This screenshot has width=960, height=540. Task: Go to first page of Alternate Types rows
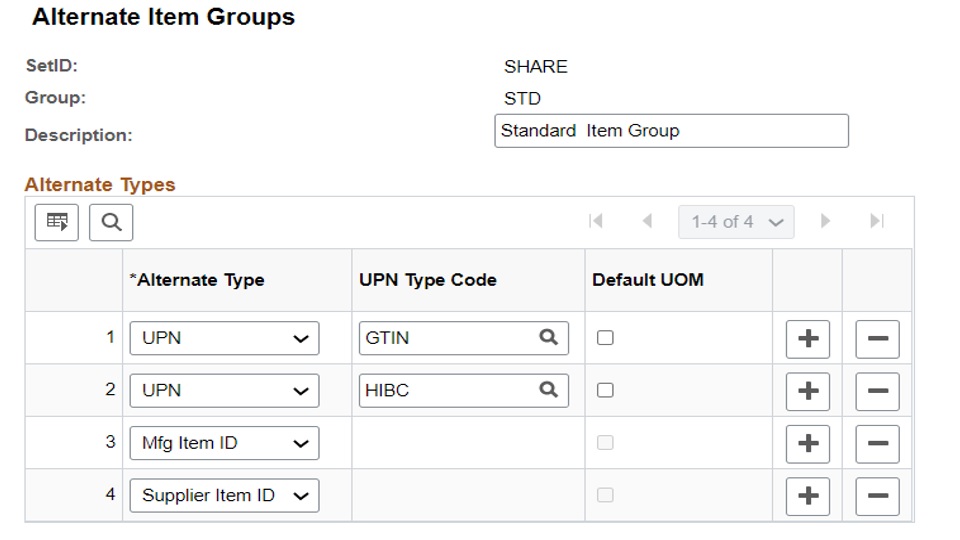tap(595, 221)
